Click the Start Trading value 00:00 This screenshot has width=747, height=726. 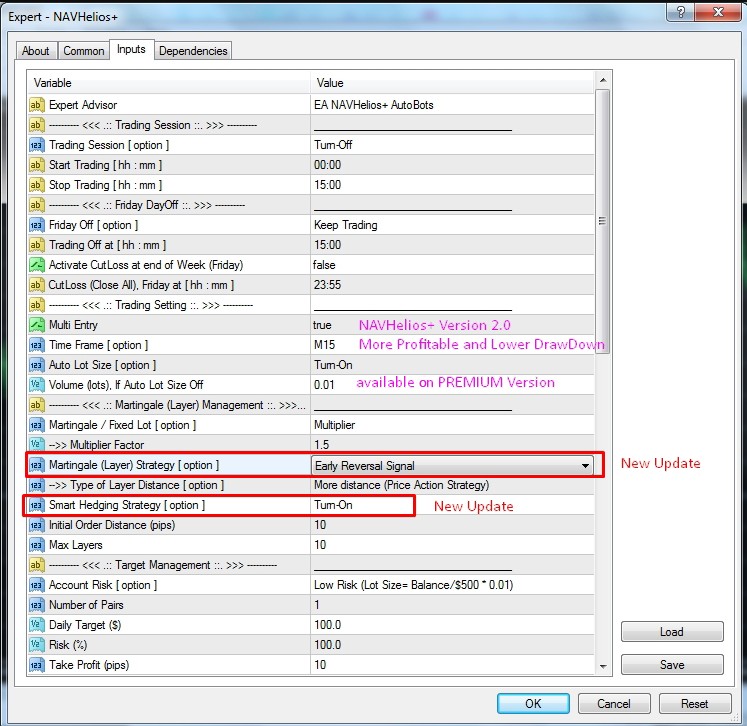point(327,165)
